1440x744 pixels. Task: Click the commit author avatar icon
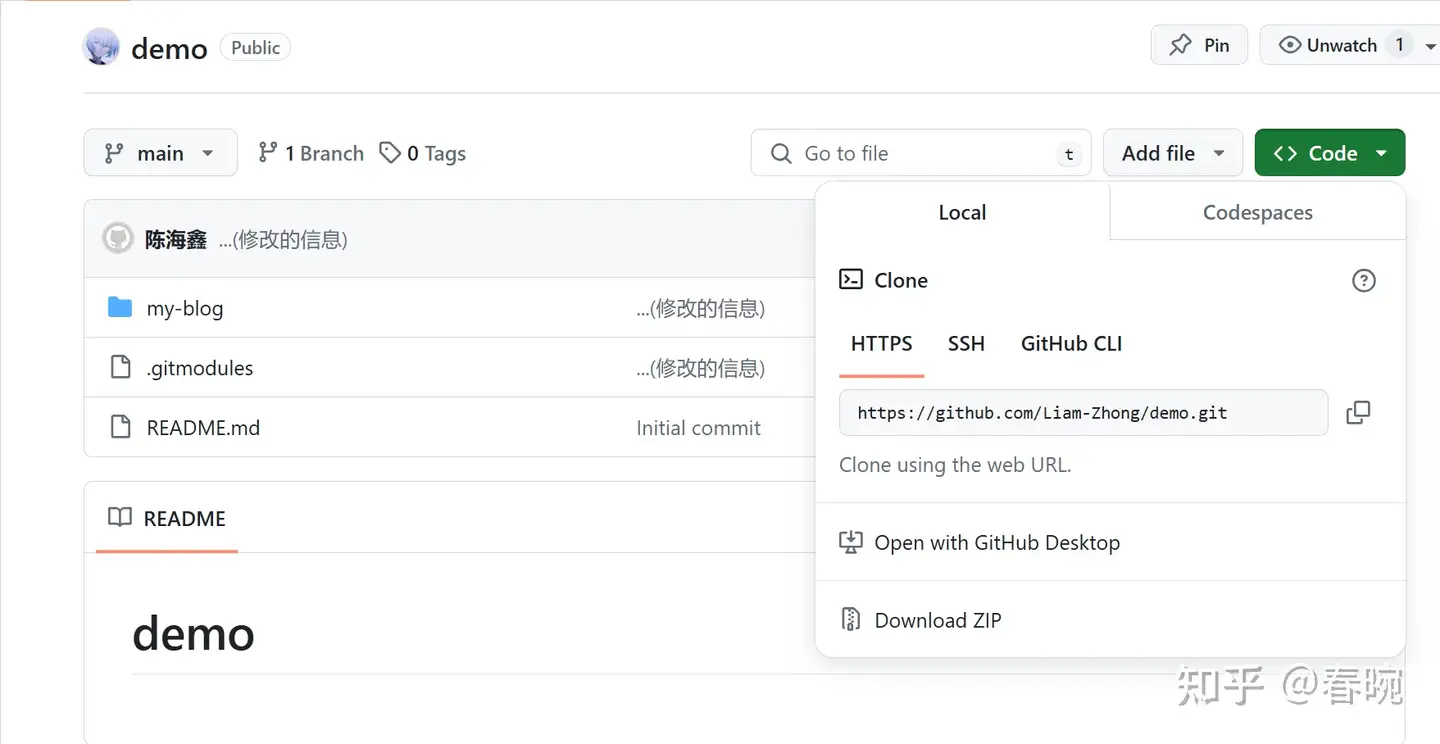click(x=118, y=238)
